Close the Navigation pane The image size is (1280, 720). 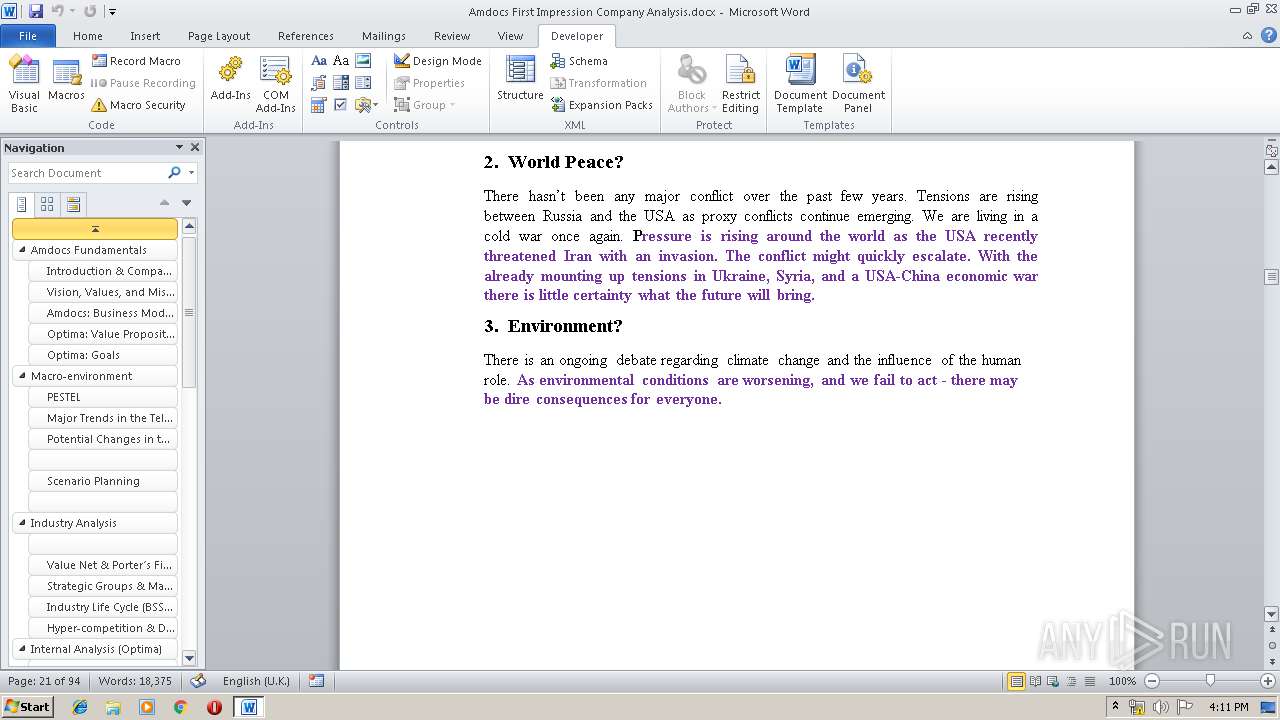coord(195,147)
